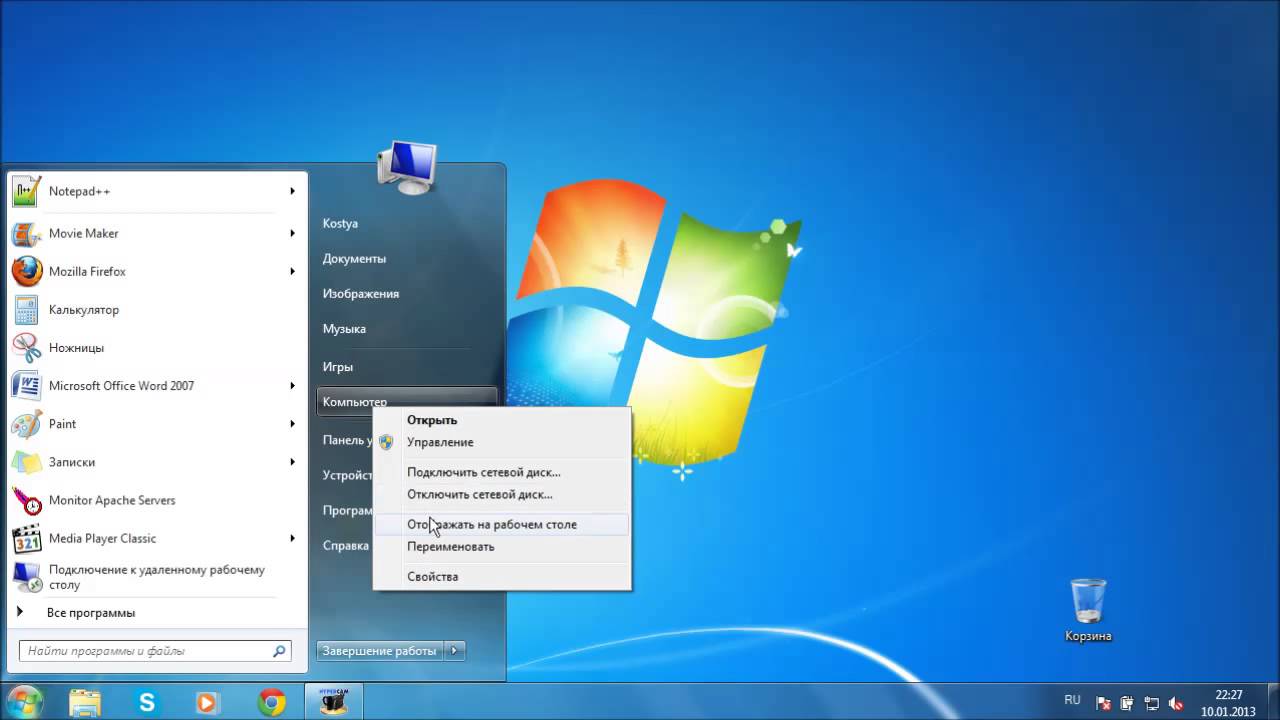Expand Movie Maker jump list arrow
Viewport: 1280px width, 720px height.
pyautogui.click(x=293, y=233)
